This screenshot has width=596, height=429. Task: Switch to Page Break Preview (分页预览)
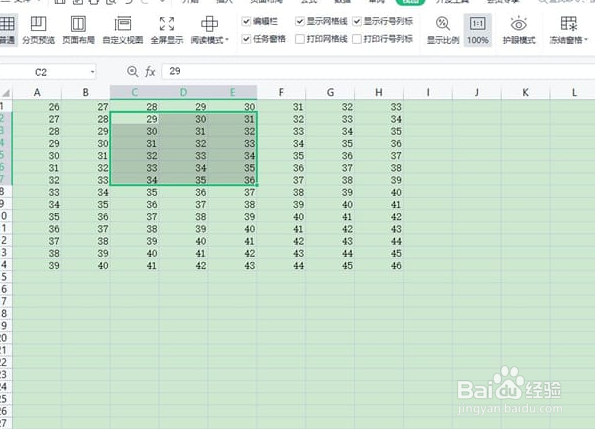(x=38, y=30)
